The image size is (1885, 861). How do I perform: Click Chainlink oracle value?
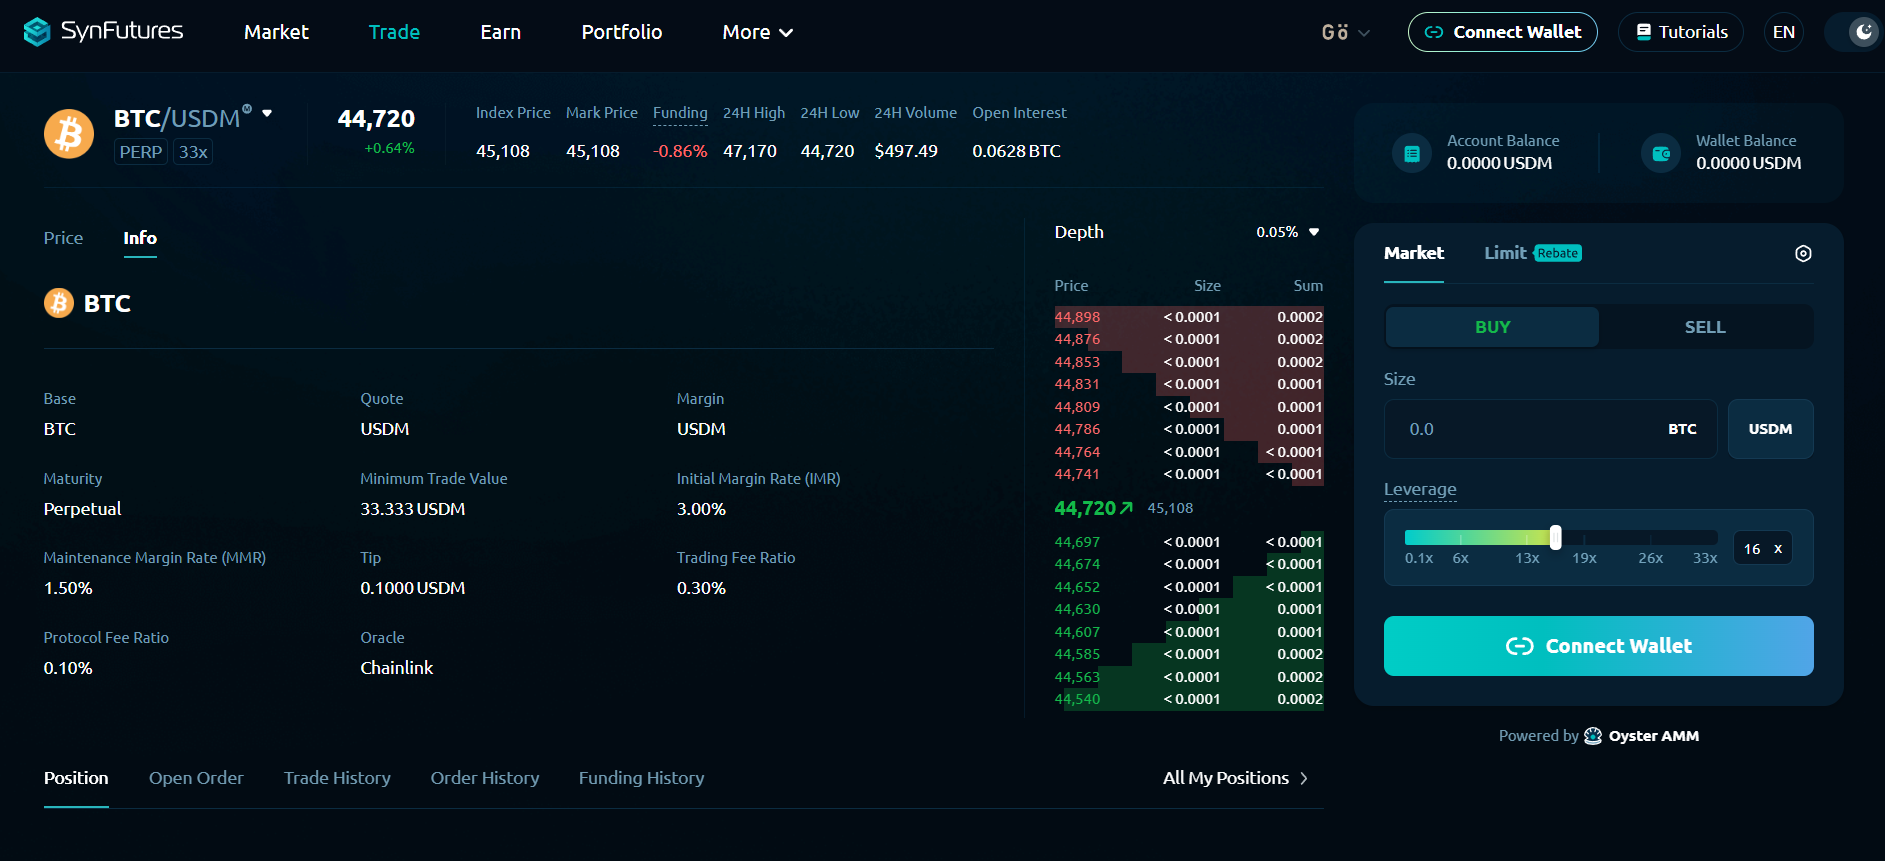click(x=397, y=668)
